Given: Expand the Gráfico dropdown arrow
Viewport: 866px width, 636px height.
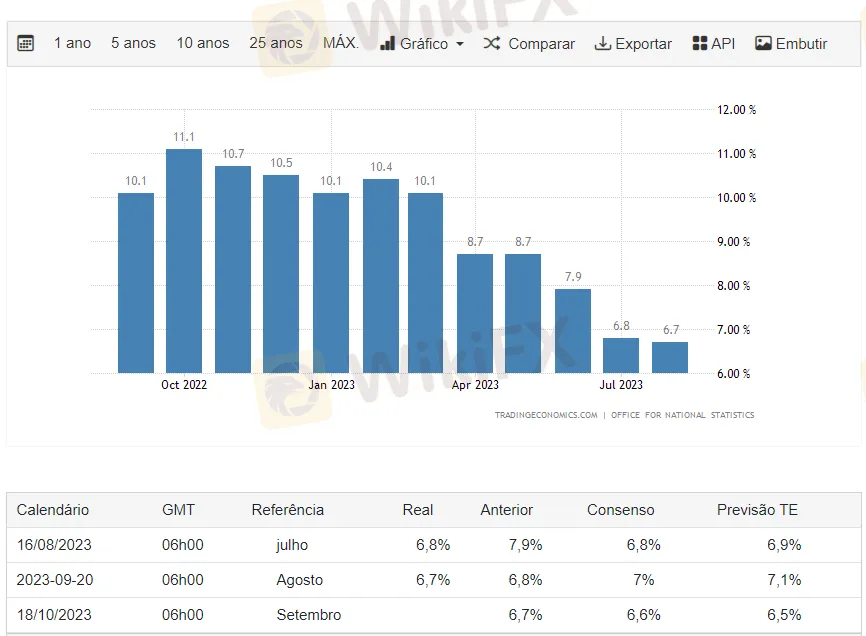Looking at the screenshot, I should (460, 45).
